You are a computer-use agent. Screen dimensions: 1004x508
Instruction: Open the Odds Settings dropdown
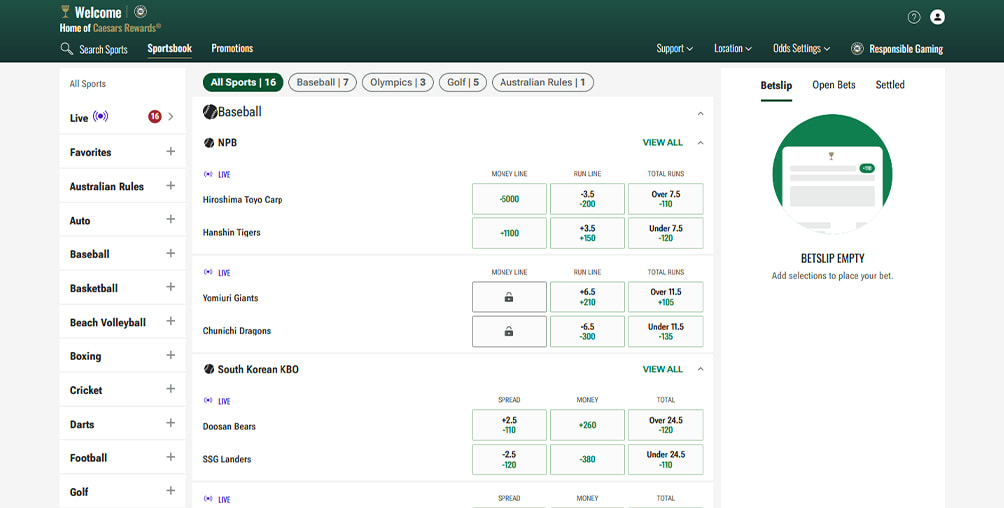801,49
